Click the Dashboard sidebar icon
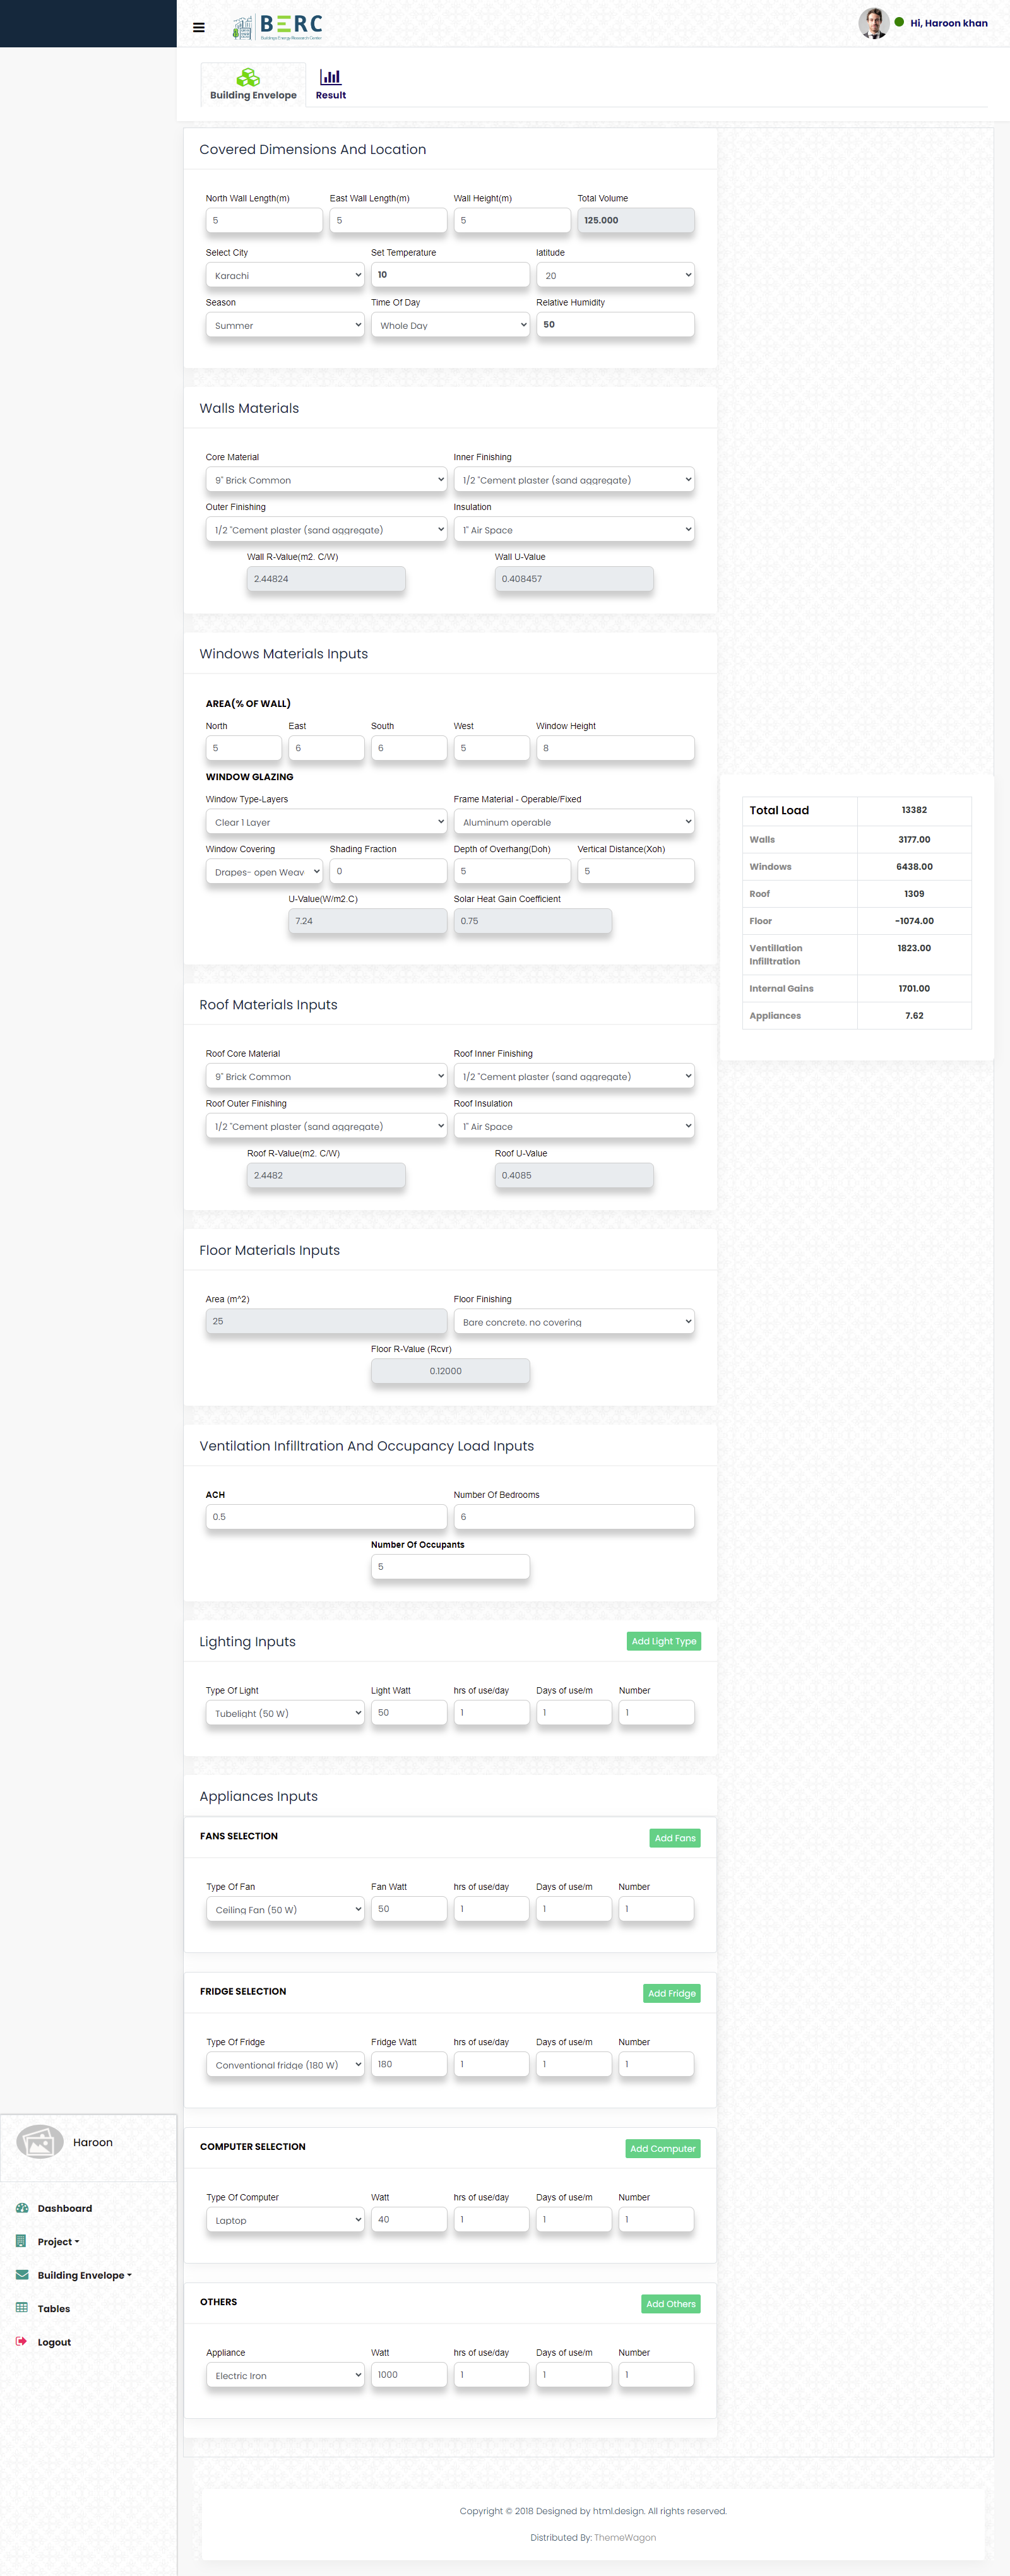This screenshot has width=1010, height=2576. 22,2207
